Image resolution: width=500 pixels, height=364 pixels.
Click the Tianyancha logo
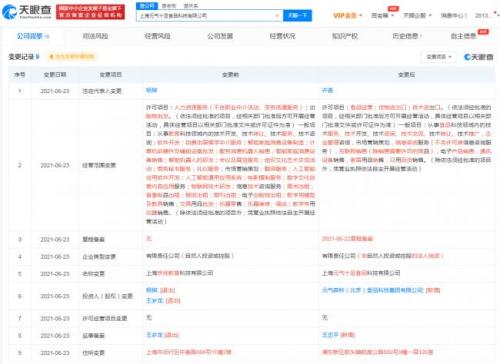point(27,12)
